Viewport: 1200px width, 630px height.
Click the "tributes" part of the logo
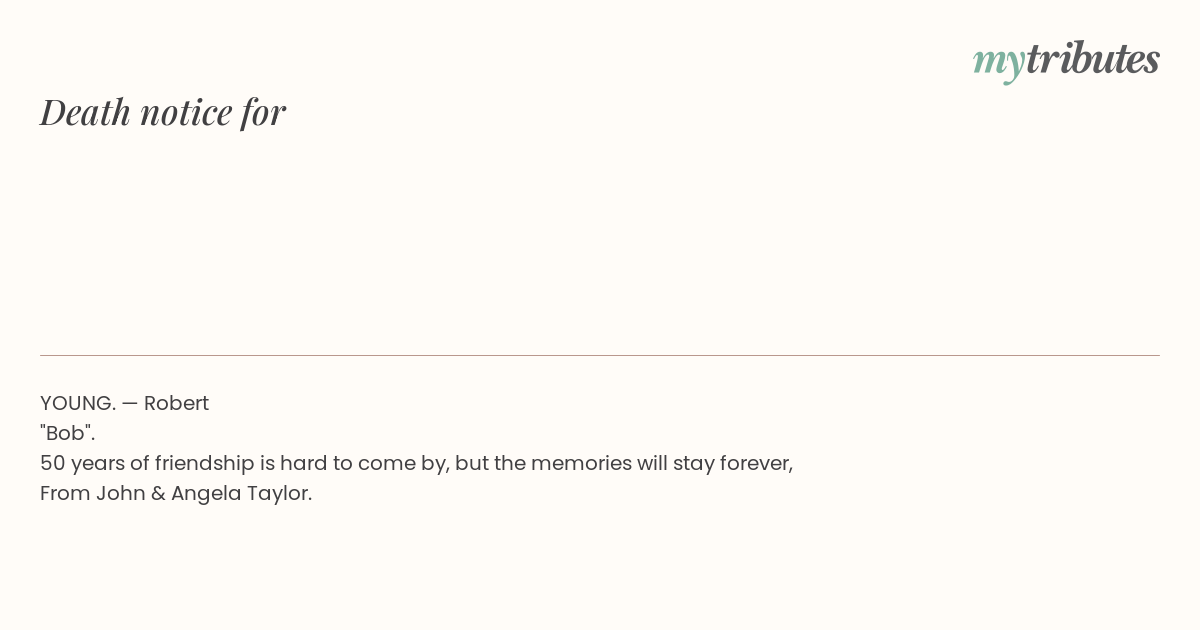[1093, 59]
